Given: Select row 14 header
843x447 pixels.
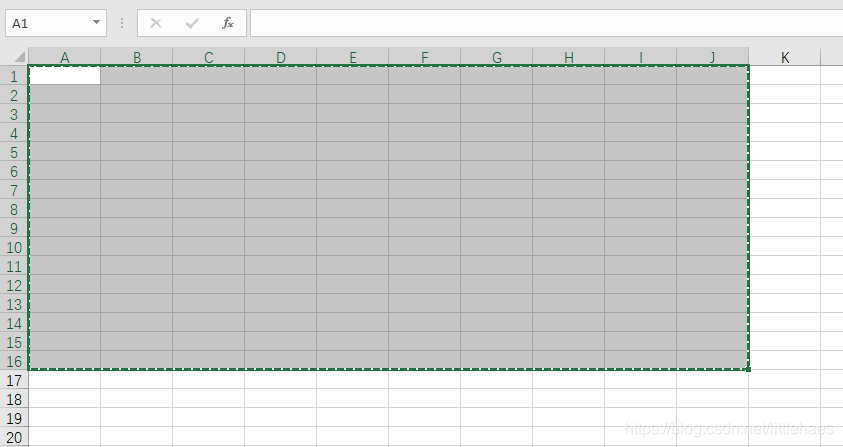Looking at the screenshot, I should point(14,323).
